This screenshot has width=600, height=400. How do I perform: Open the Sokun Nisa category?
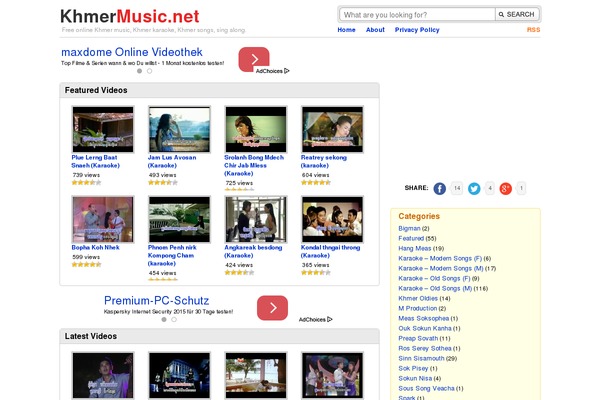pyautogui.click(x=415, y=378)
